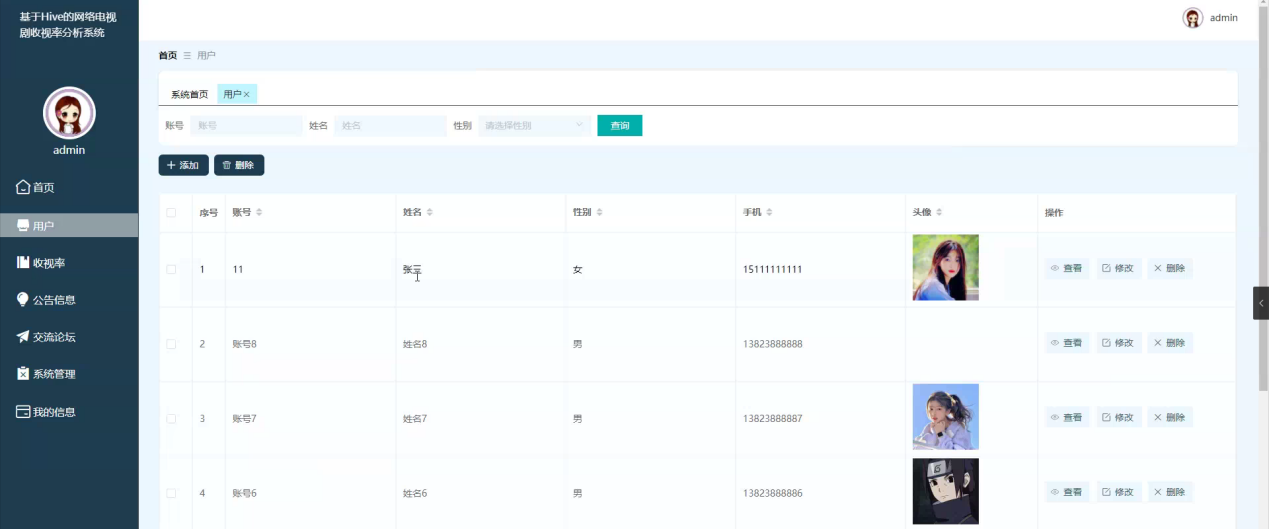The image size is (1269, 529).
Task: Click 删除 for 账号6 row
Action: pyautogui.click(x=1169, y=492)
